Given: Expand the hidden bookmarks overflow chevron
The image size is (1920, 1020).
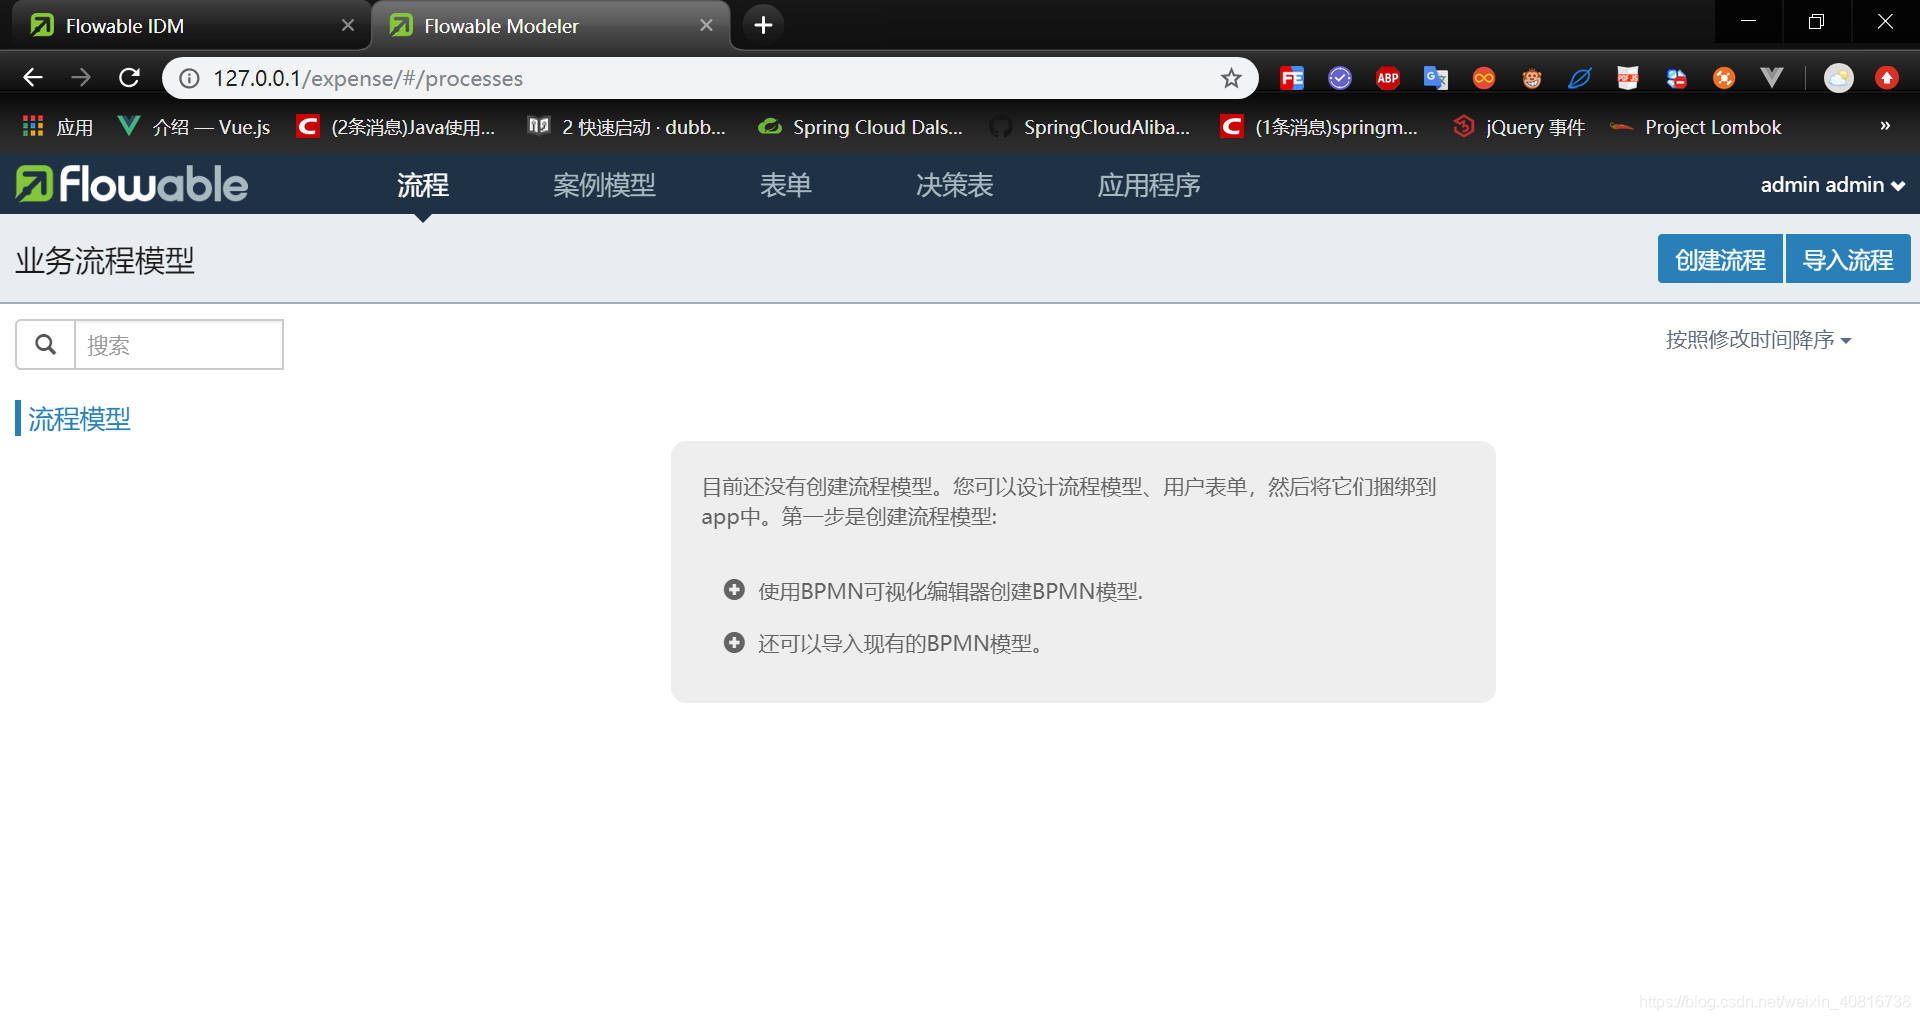Looking at the screenshot, I should 1884,126.
